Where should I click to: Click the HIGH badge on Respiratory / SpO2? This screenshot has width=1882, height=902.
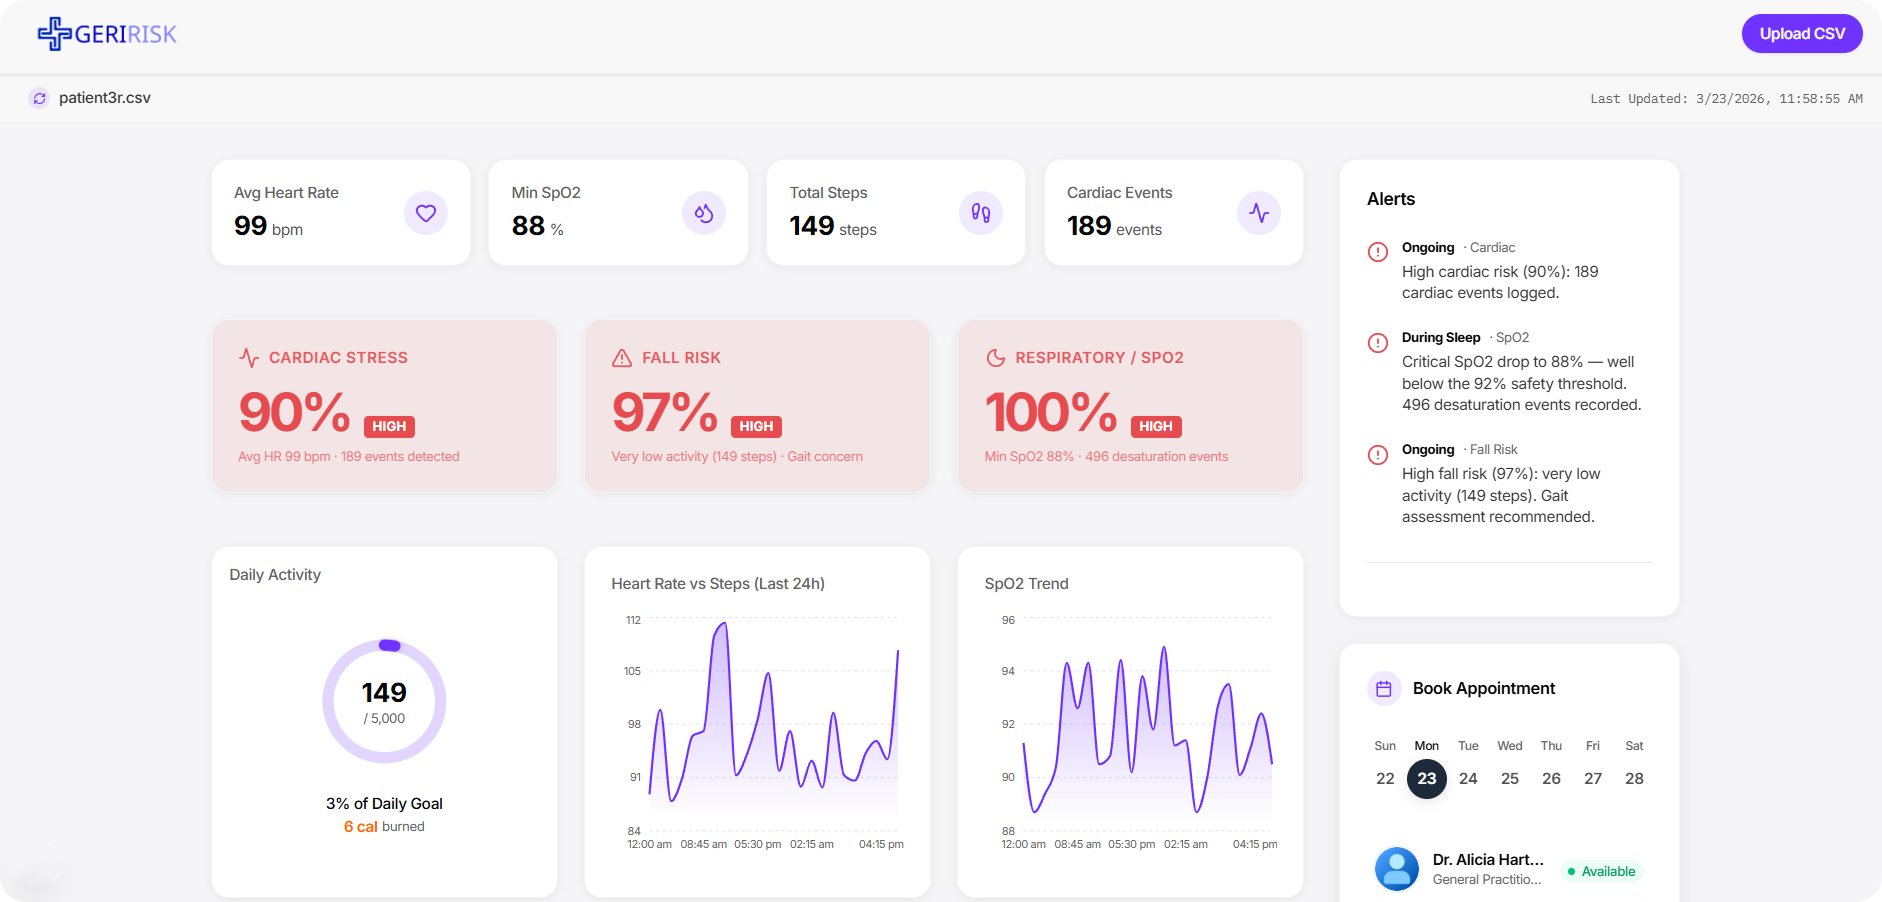(1156, 426)
